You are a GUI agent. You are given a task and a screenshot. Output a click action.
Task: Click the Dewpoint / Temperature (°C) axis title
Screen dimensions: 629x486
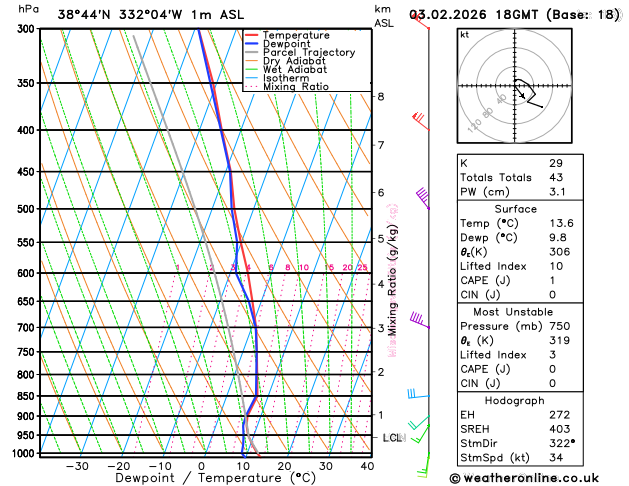coord(215,478)
